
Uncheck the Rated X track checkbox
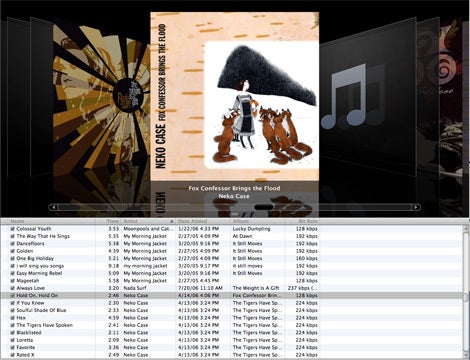pos(12,355)
